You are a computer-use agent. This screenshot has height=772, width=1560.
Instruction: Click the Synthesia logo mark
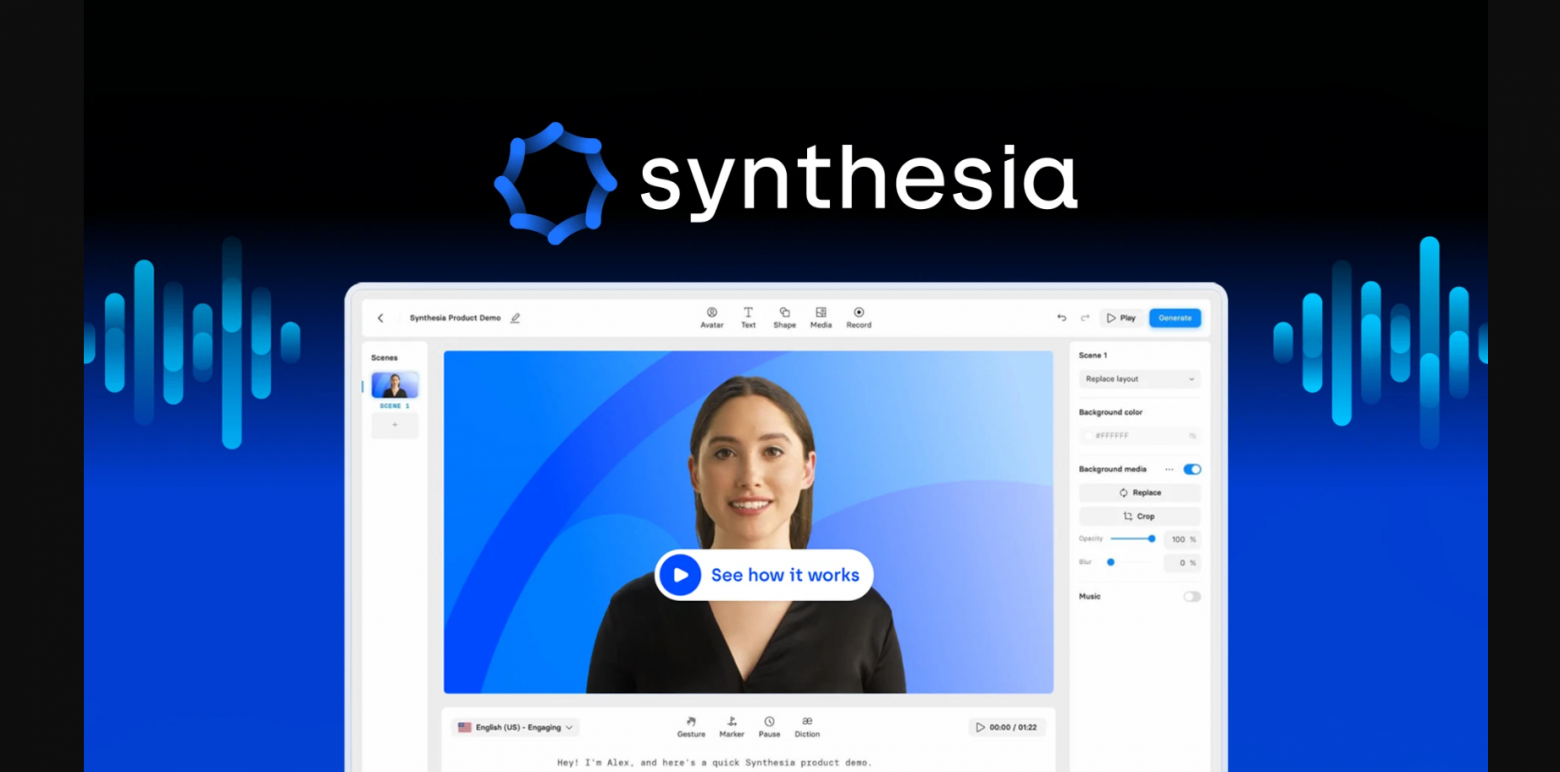(x=556, y=183)
